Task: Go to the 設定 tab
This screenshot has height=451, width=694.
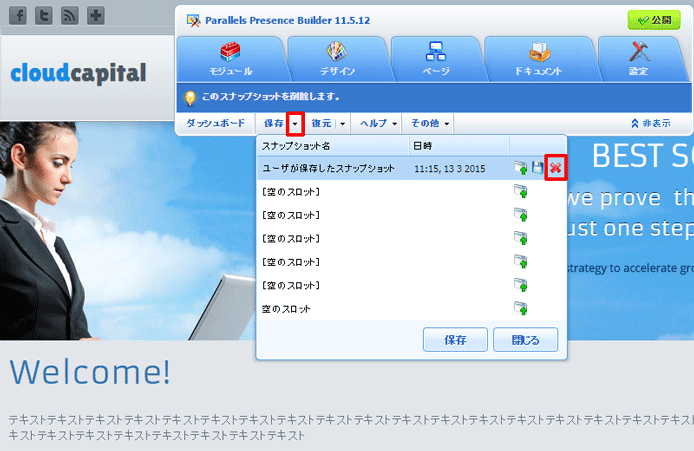Action: [x=638, y=60]
